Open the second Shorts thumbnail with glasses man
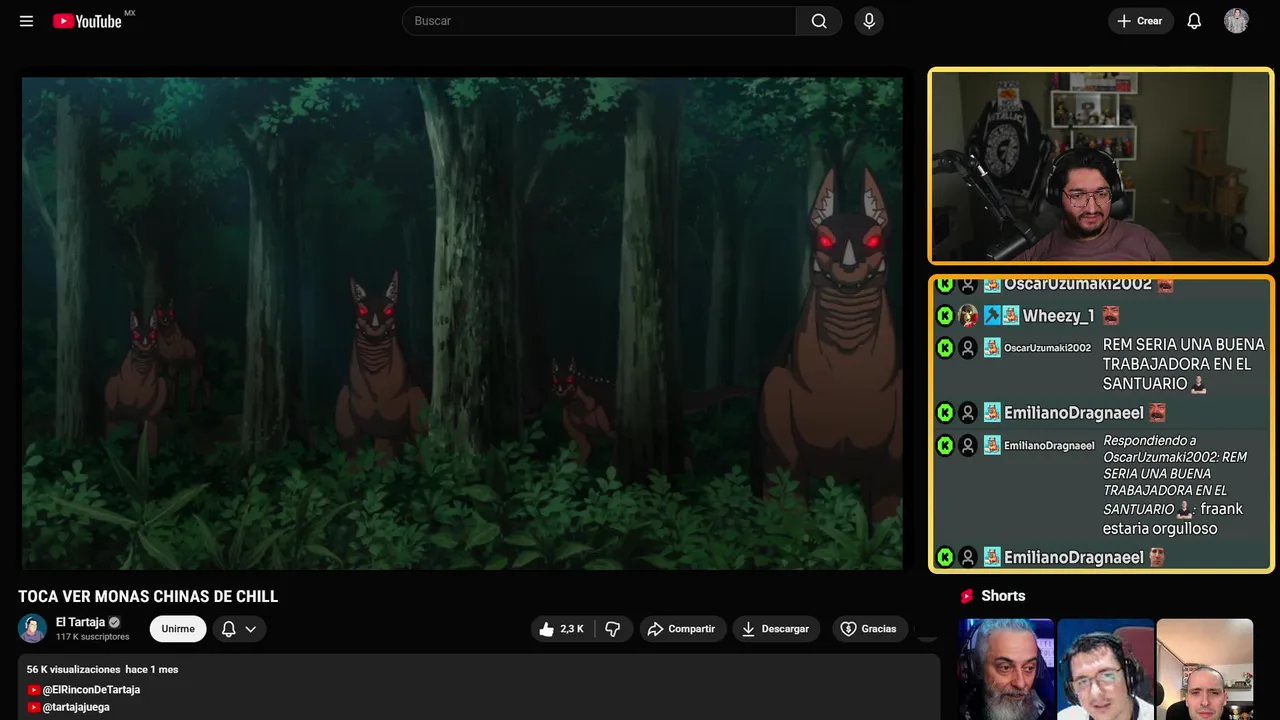The width and height of the screenshot is (1280, 720). 1105,669
